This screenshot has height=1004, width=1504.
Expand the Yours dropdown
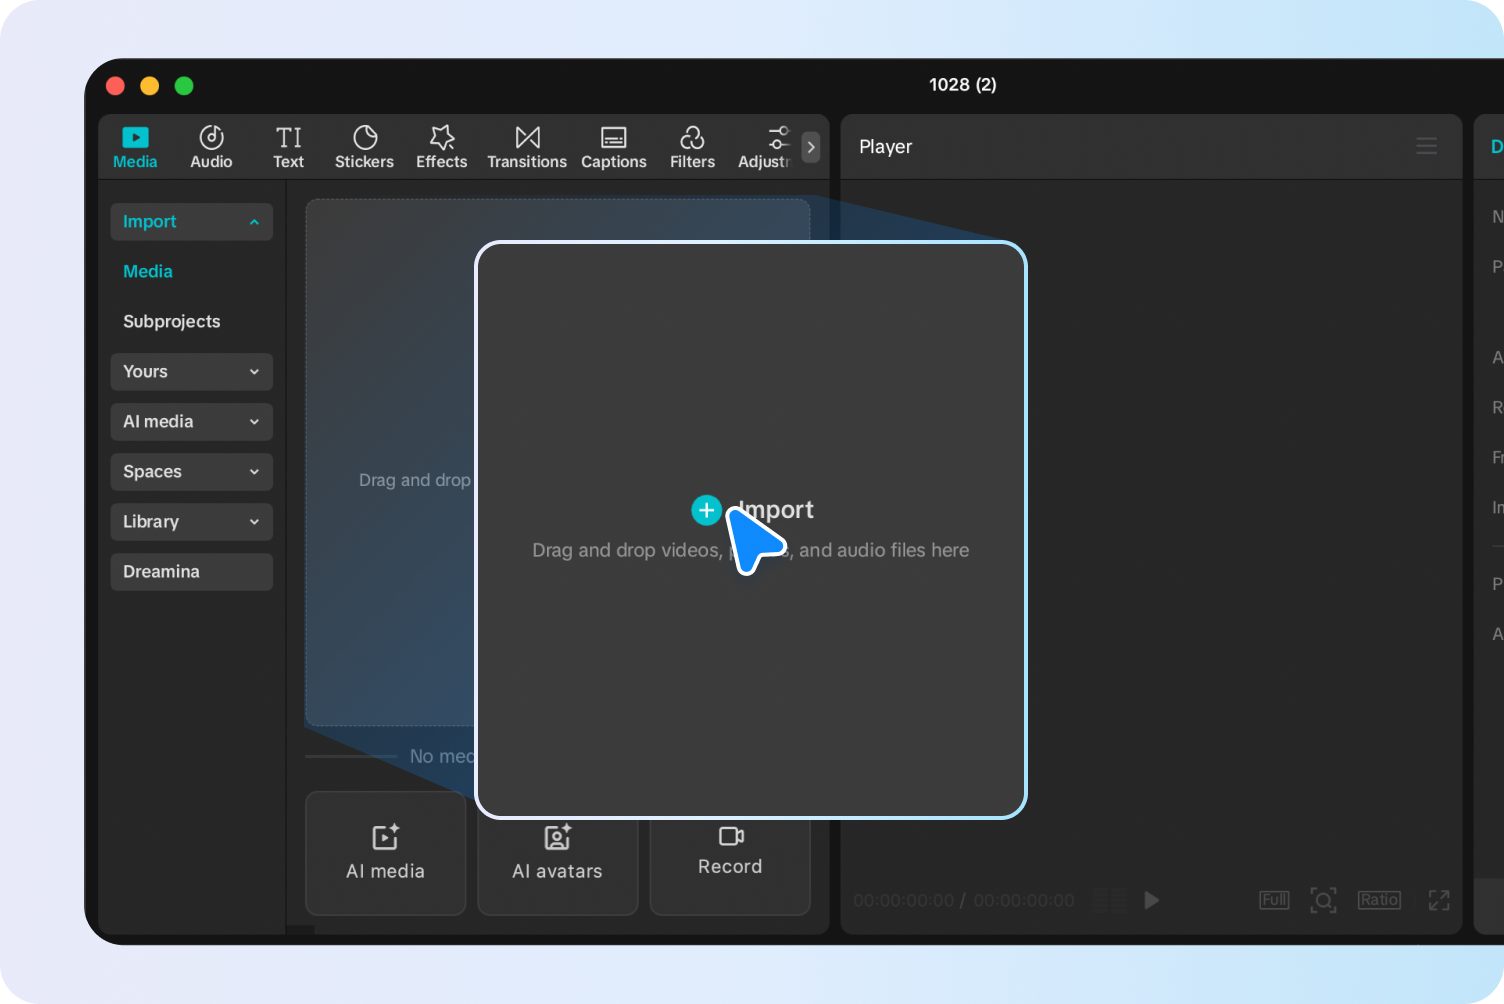point(191,371)
